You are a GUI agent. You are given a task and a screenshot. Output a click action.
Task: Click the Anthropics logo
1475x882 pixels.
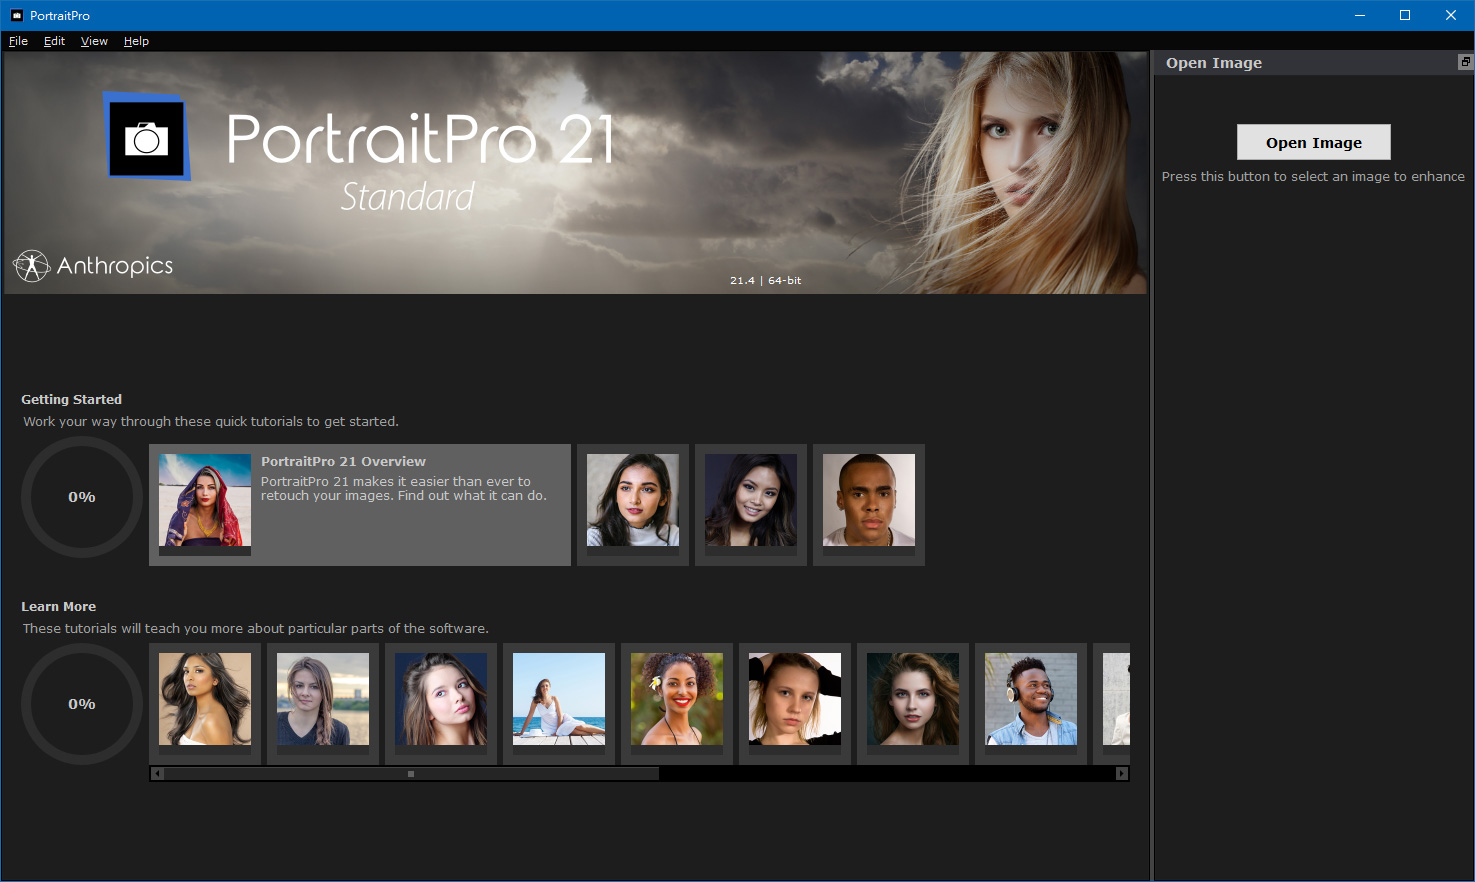click(x=93, y=266)
